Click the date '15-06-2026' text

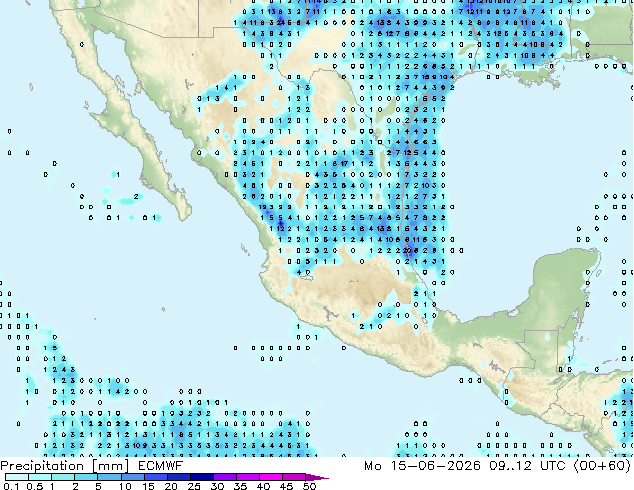click(435, 466)
